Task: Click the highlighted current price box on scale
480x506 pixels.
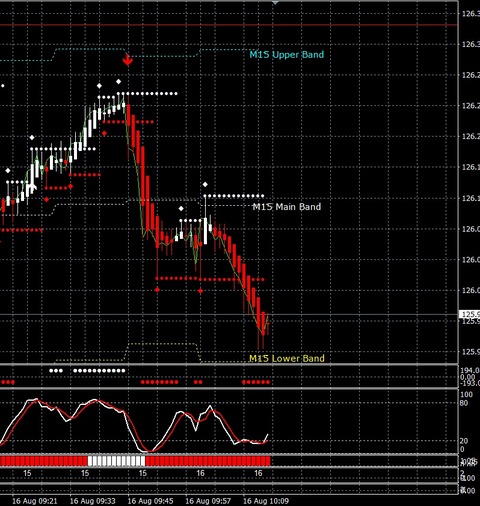Action: point(470,314)
